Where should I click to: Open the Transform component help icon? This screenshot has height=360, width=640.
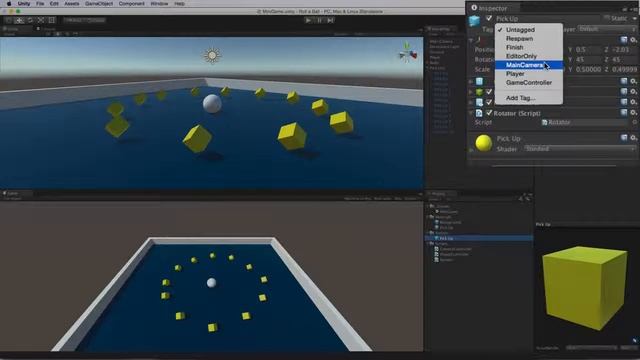624,40
